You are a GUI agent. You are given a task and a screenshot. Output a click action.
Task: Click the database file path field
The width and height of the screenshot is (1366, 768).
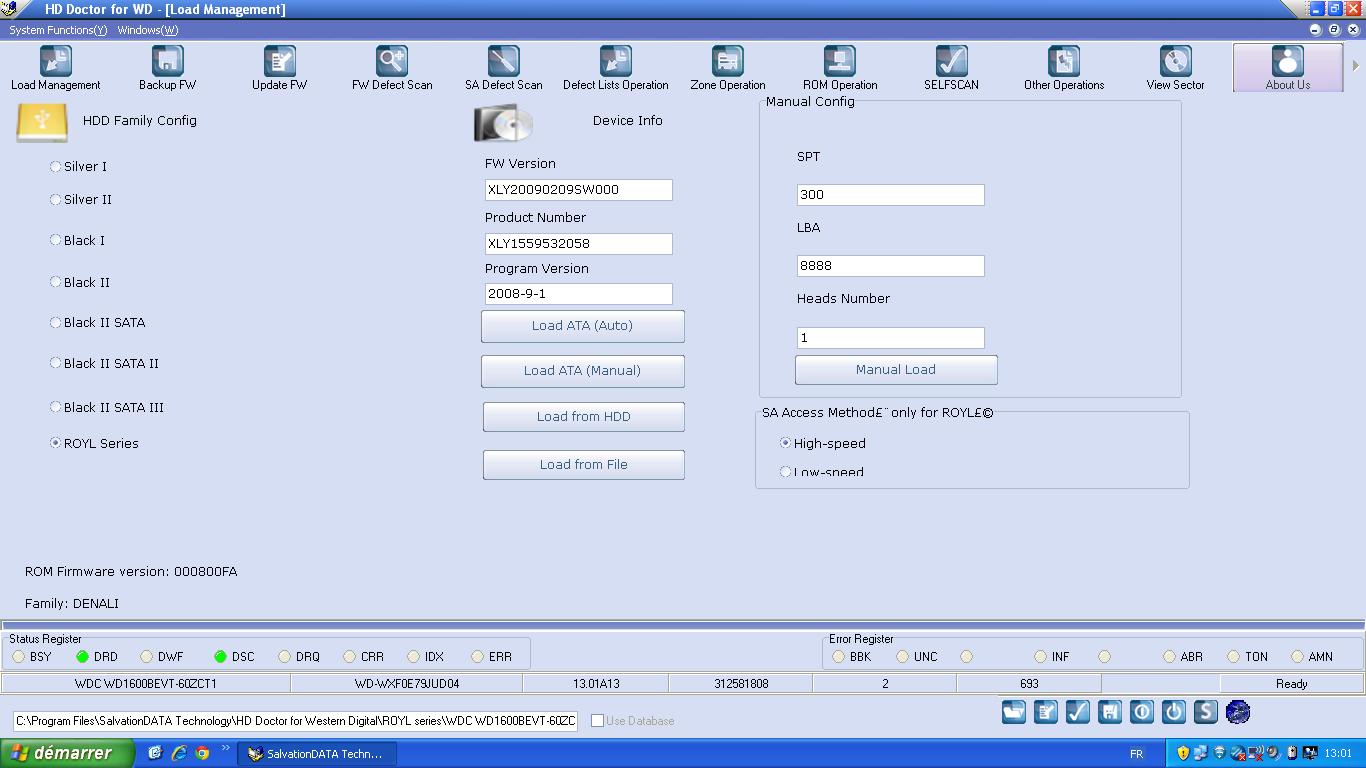296,721
